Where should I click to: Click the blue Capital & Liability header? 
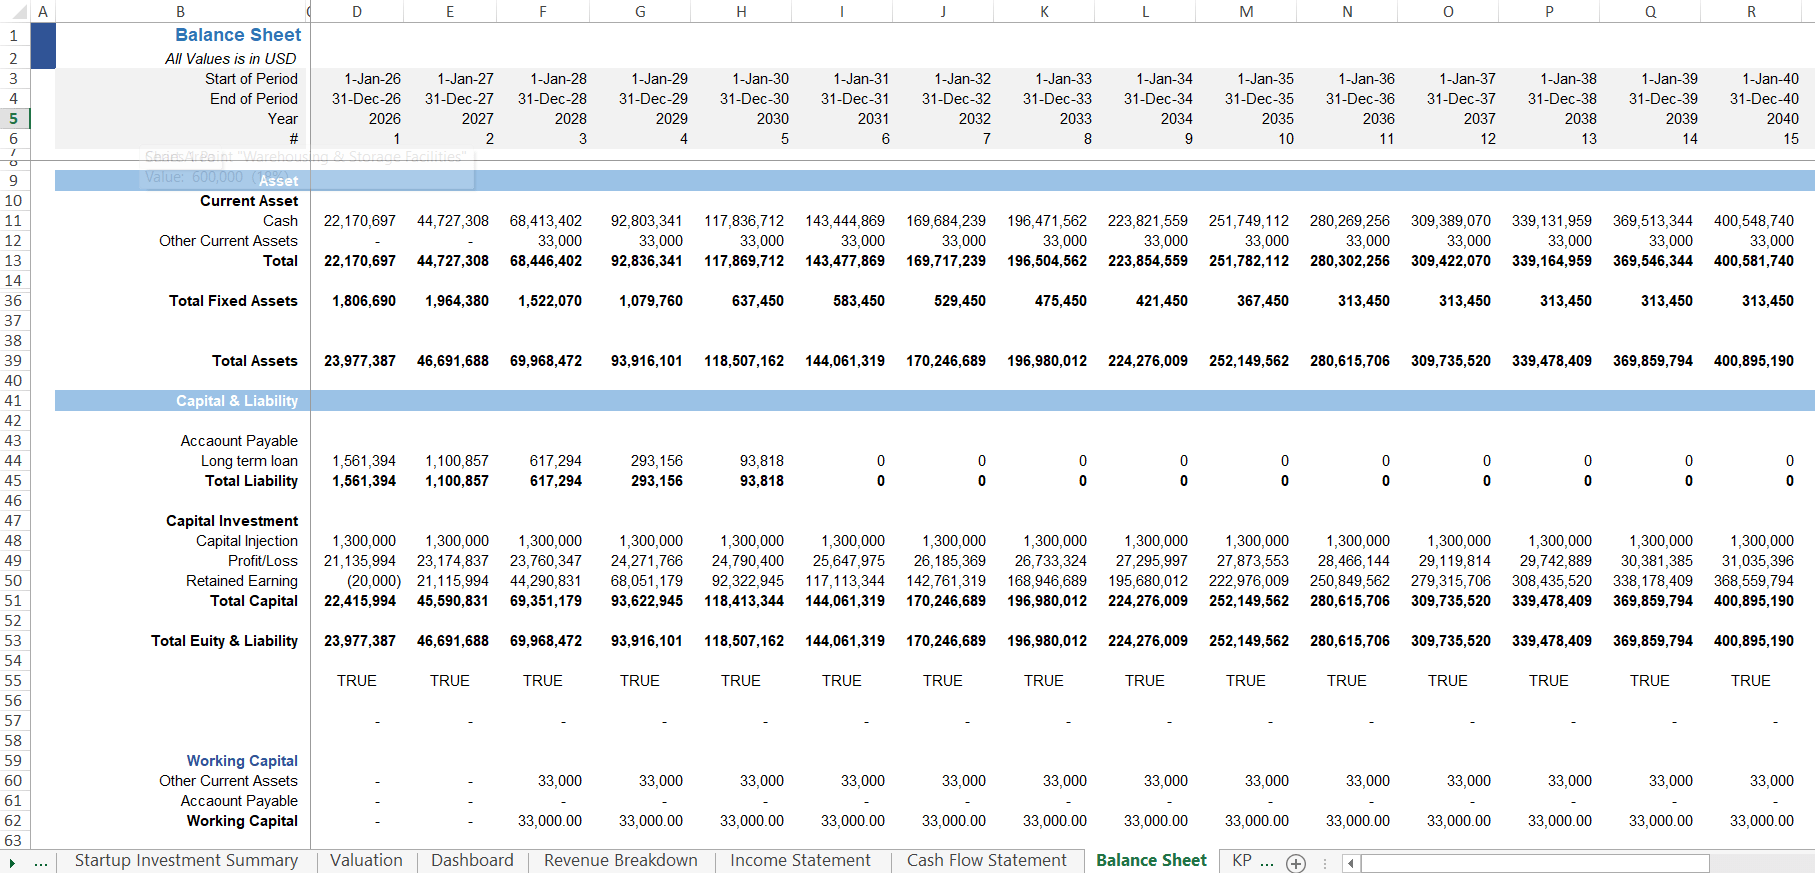coord(237,401)
